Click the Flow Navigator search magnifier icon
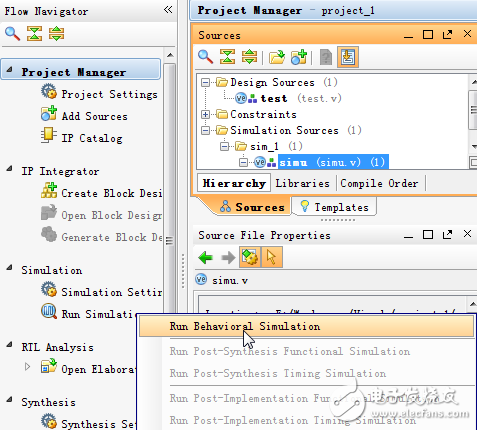This screenshot has width=477, height=430. (12, 34)
